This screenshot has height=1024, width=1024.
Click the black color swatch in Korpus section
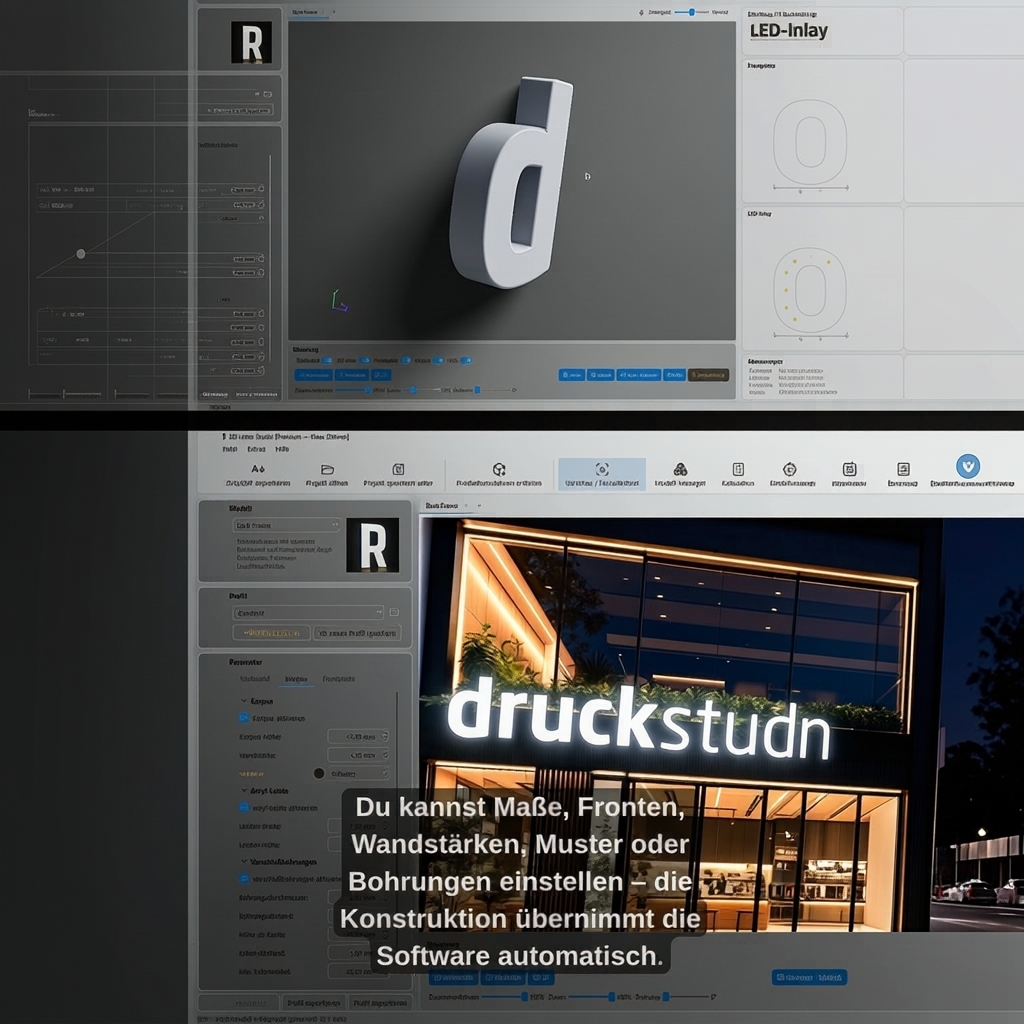pos(319,773)
